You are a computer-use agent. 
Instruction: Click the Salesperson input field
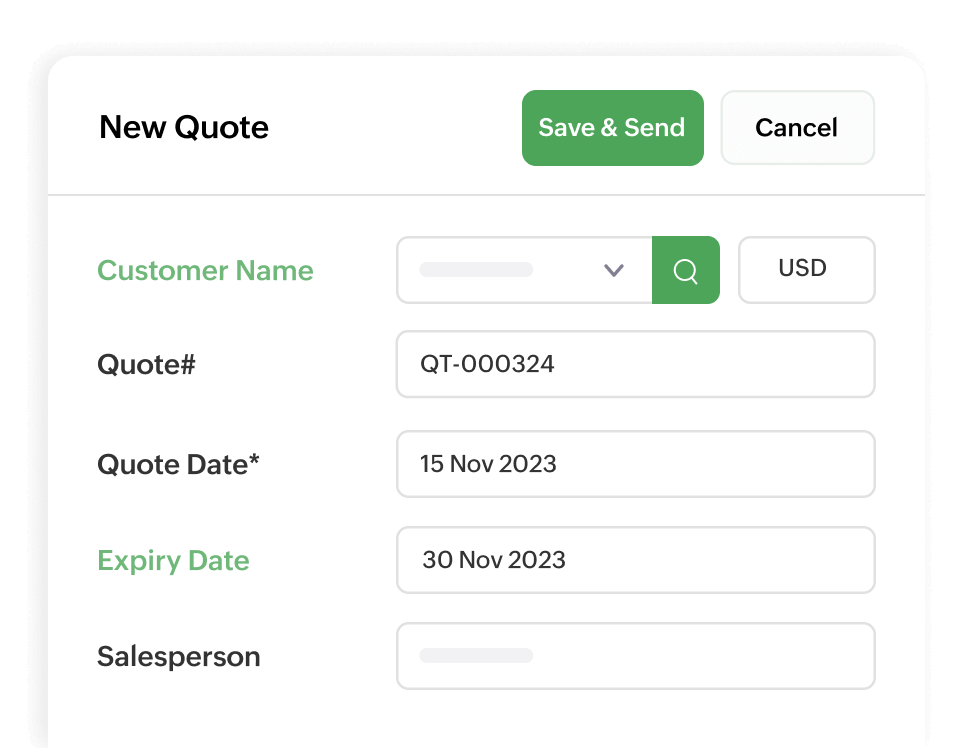(x=636, y=656)
